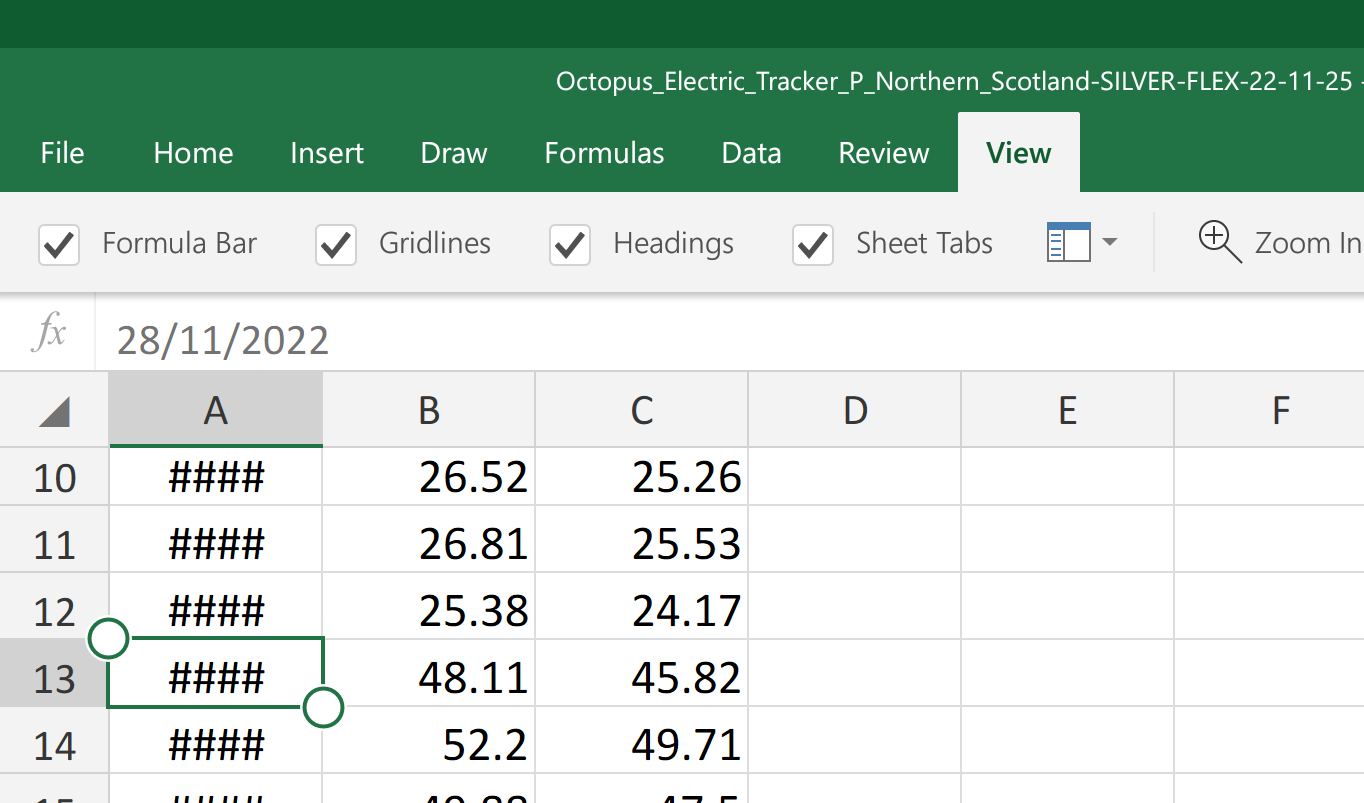Switch to the Draw tab
This screenshot has height=803, width=1364.
[454, 153]
